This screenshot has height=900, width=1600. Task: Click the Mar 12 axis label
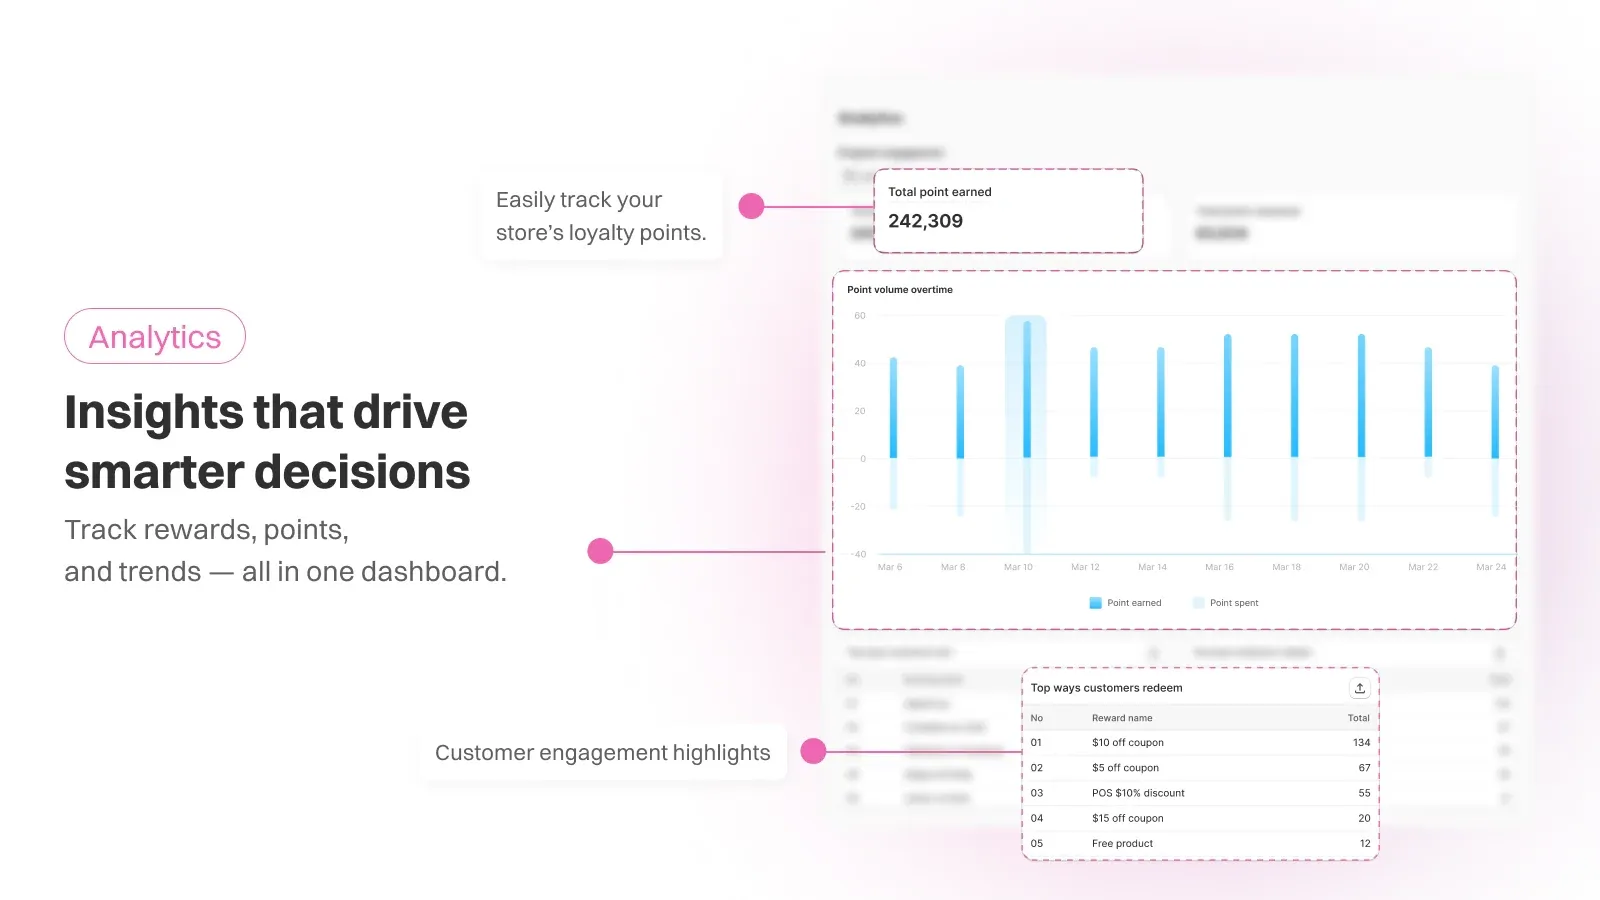1085,567
